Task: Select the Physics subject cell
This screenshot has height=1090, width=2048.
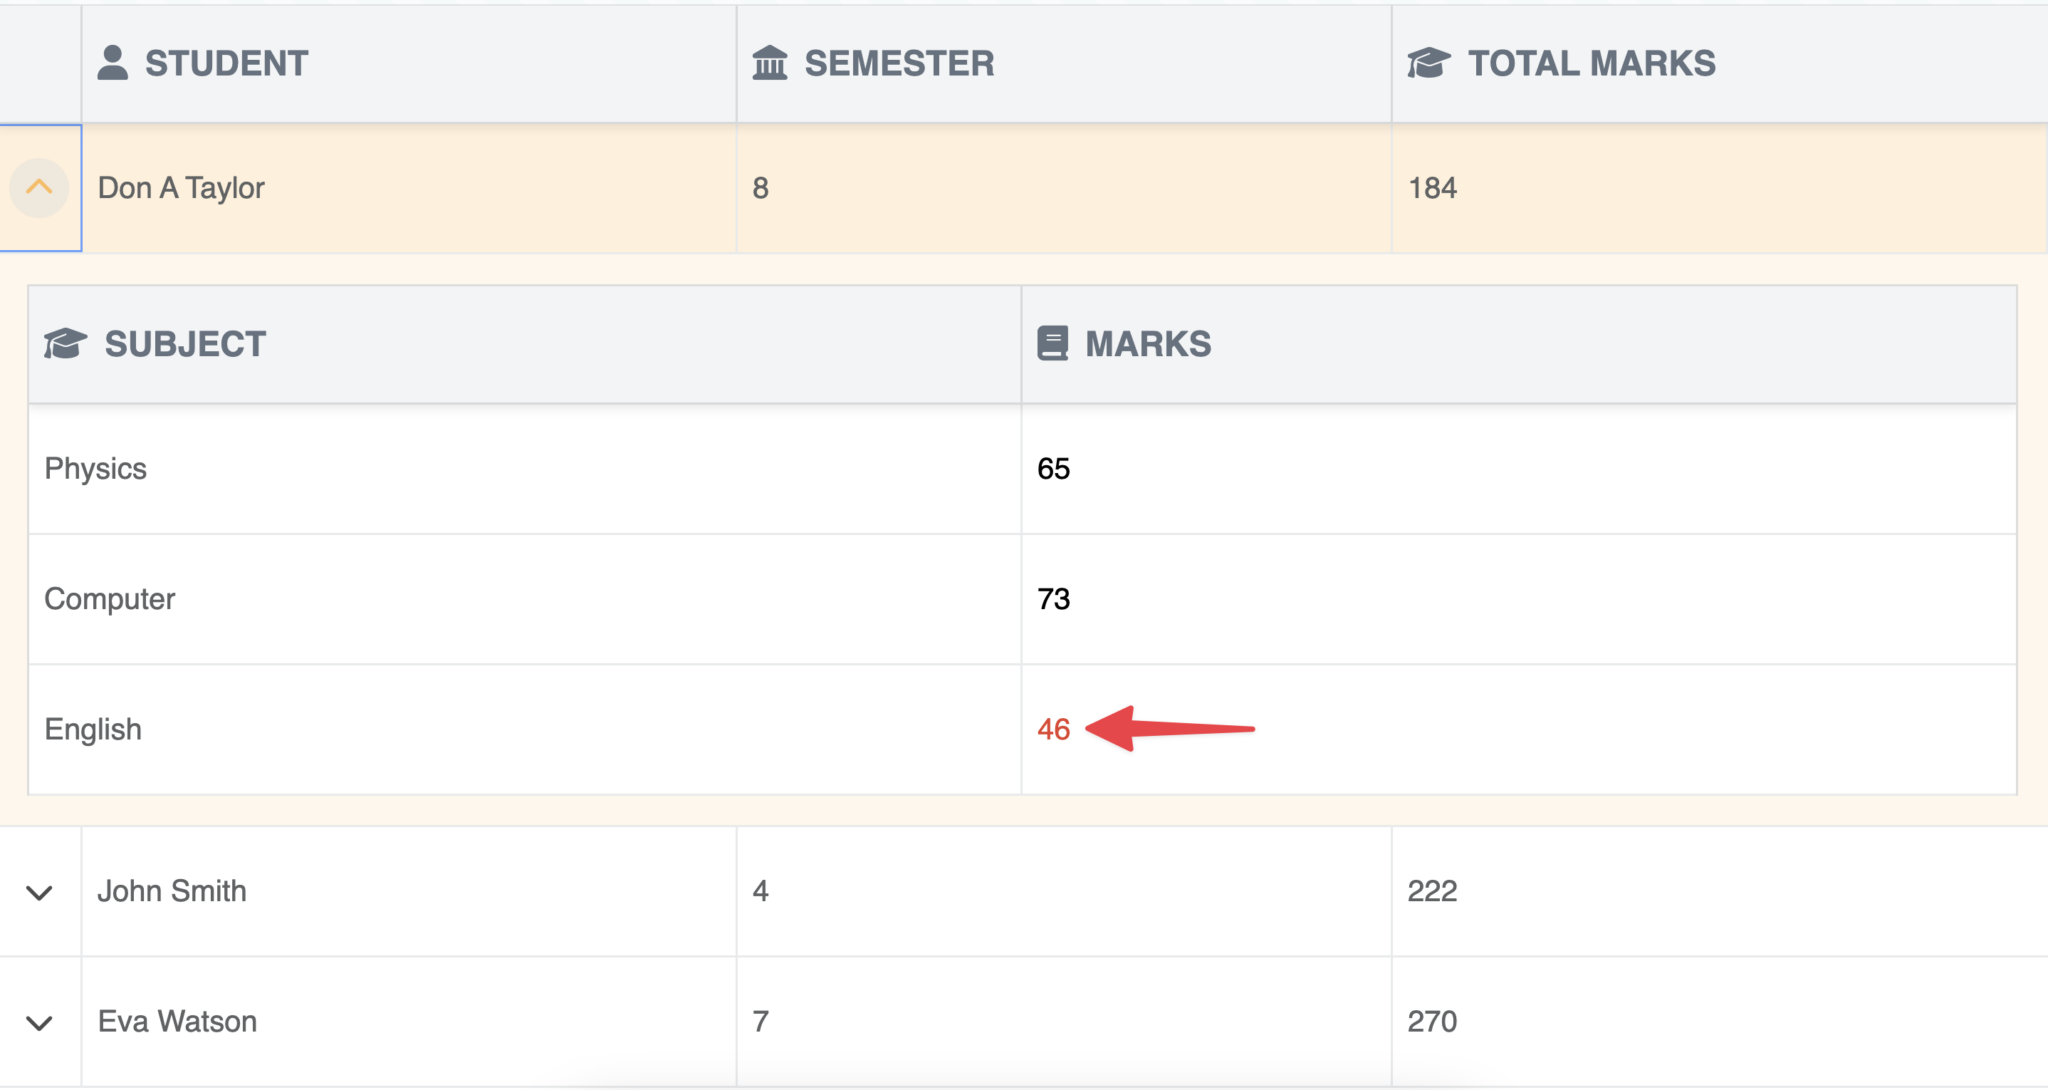Action: pos(96,469)
